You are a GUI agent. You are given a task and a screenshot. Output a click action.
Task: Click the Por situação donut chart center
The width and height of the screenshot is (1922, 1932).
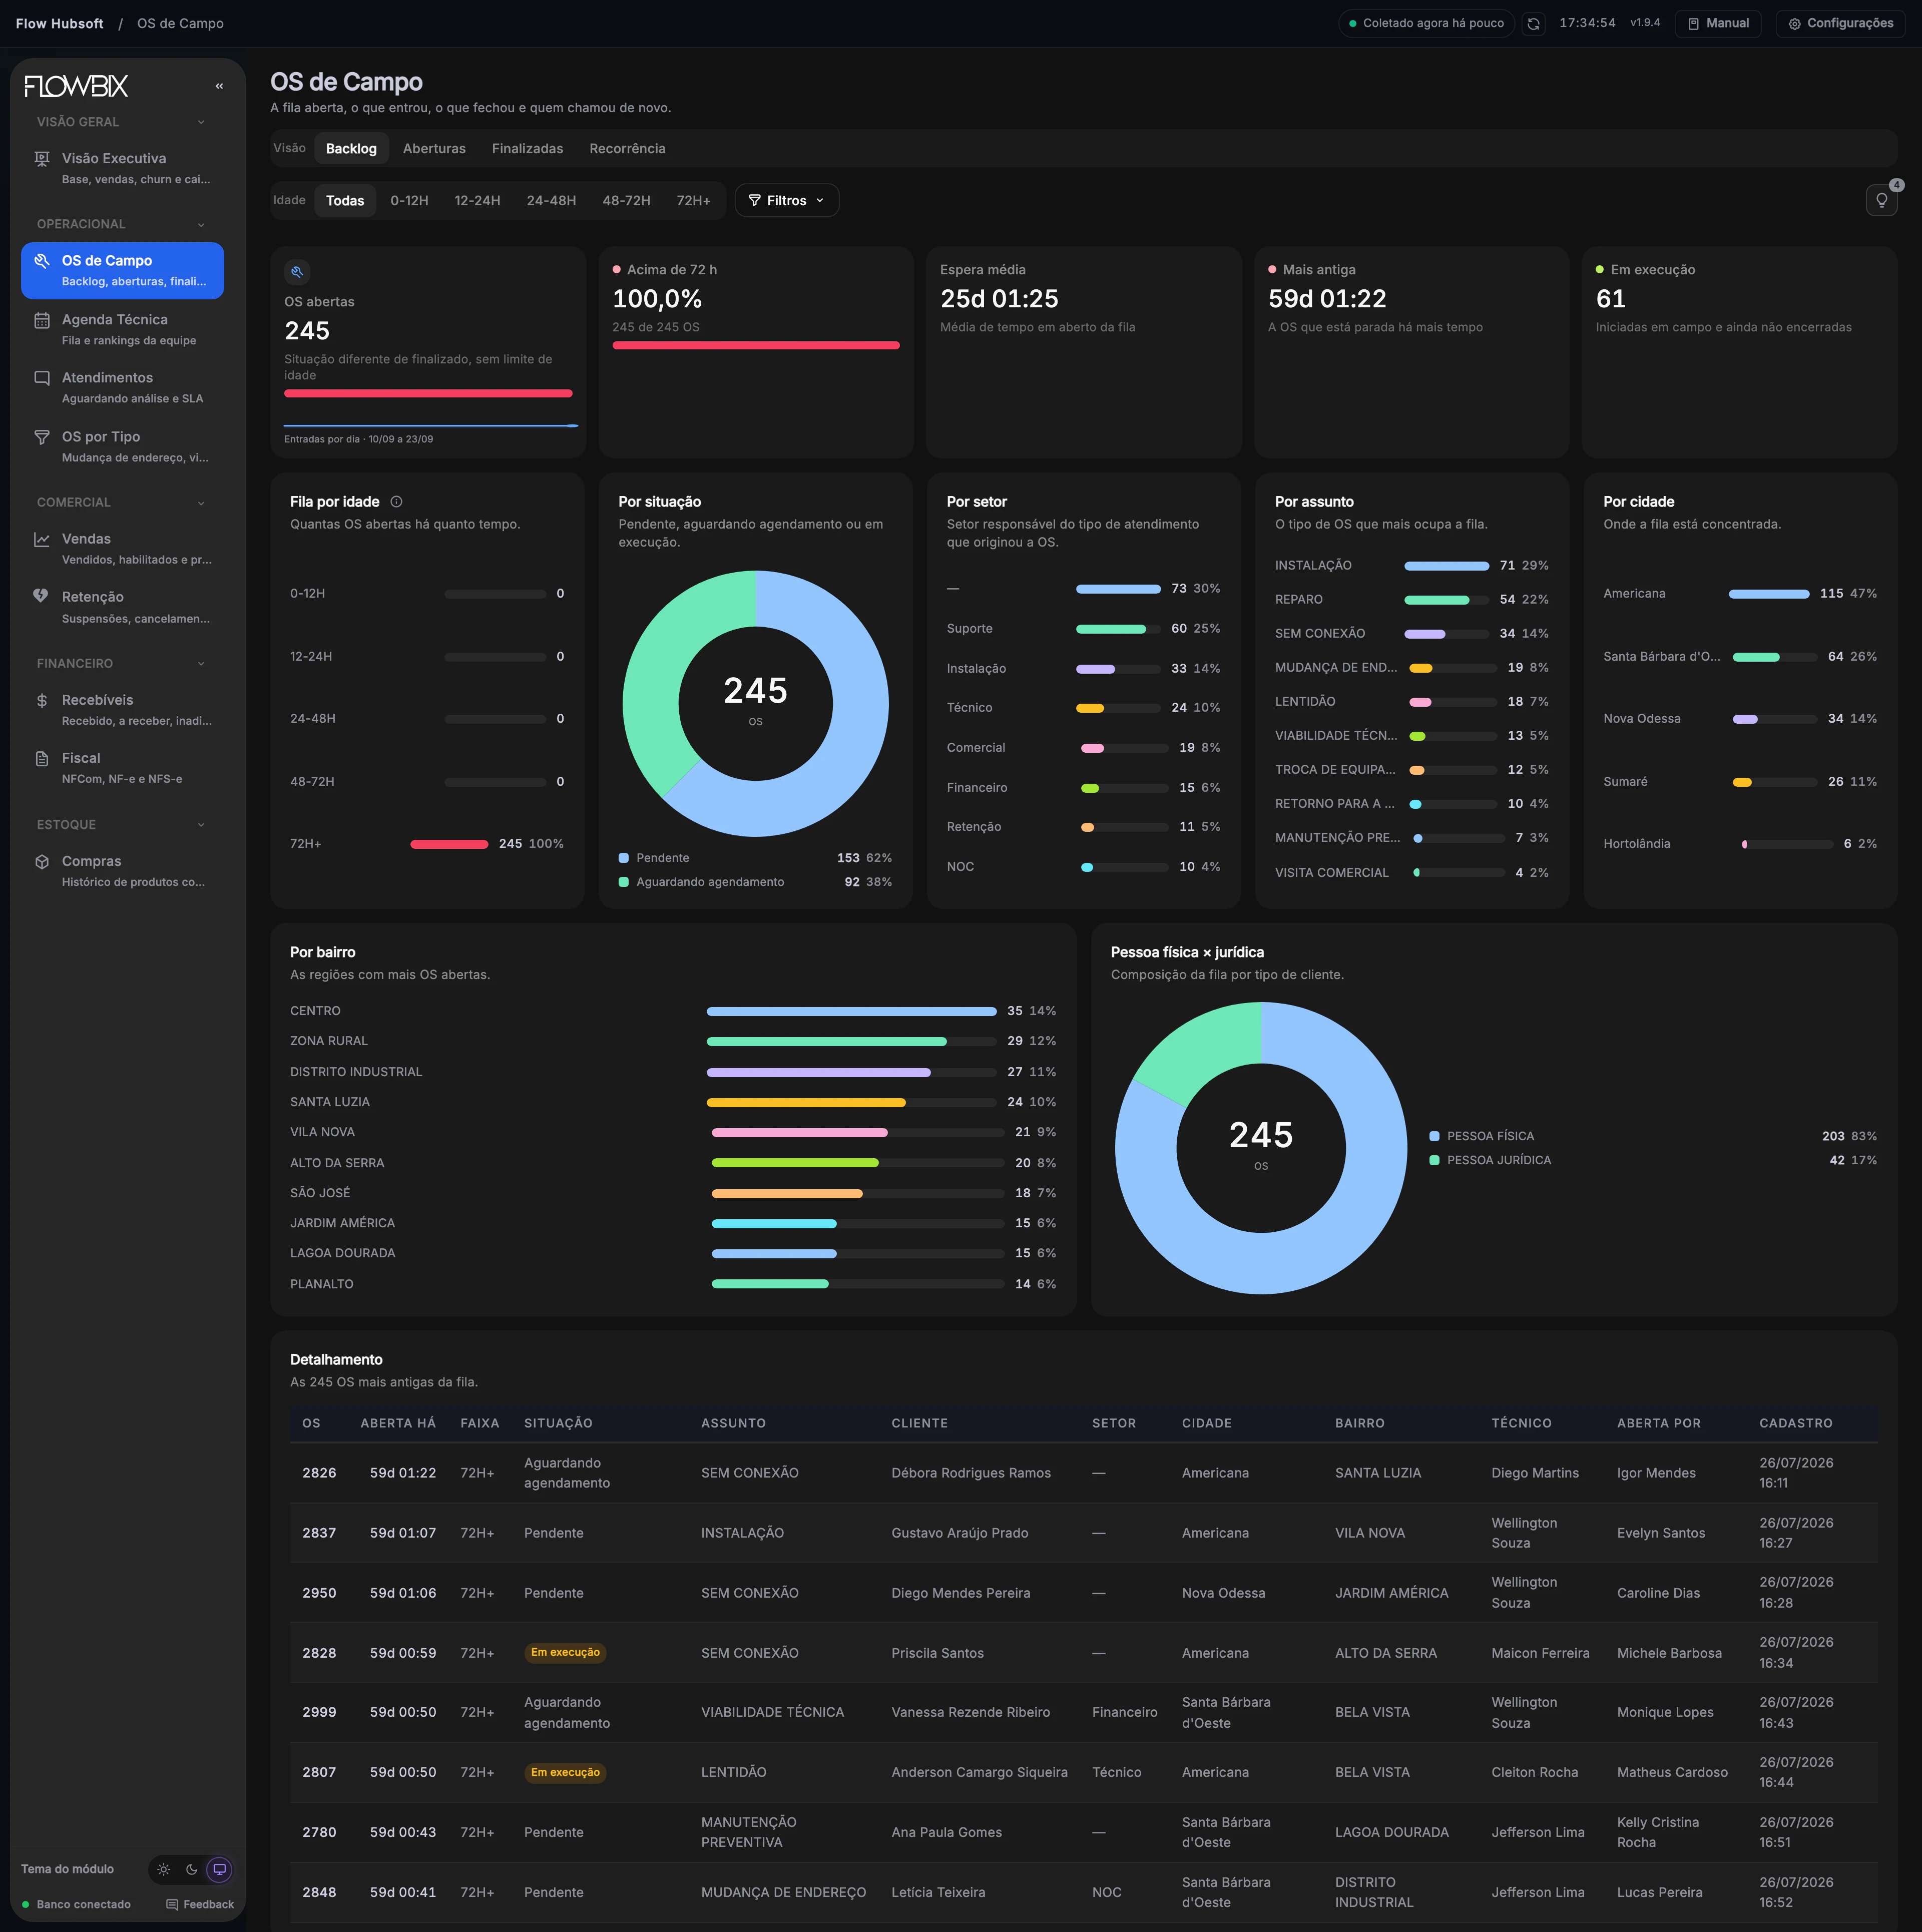click(755, 703)
